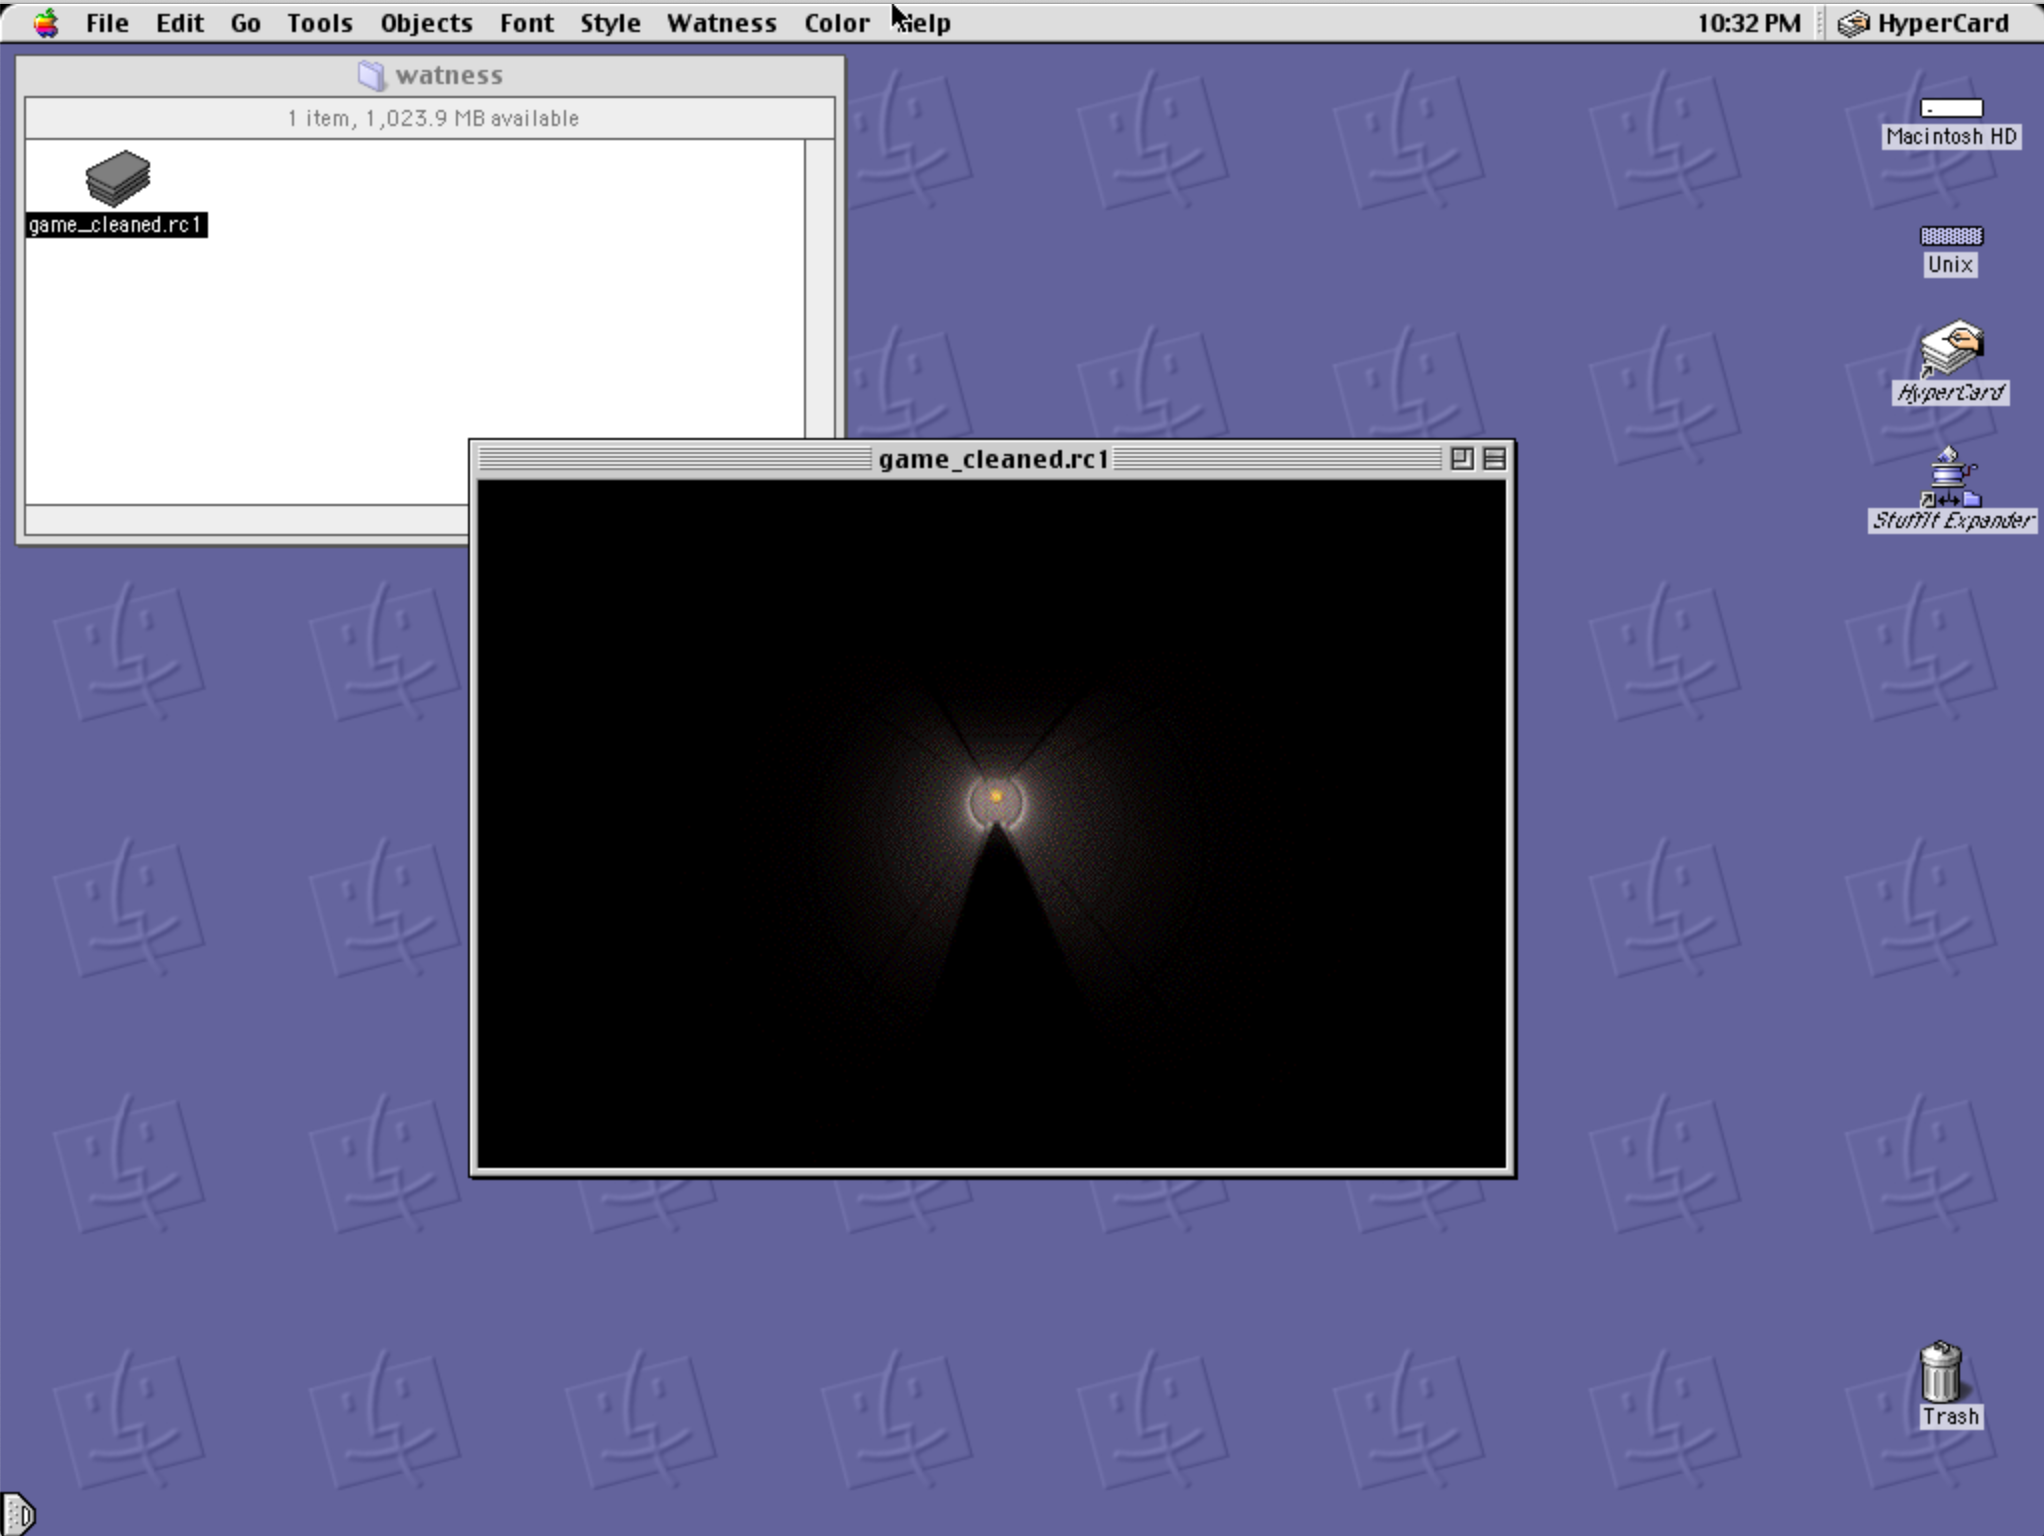Expand the Control Strip tab at bottom-left
Viewport: 2044px width, 1536px height.
18,1513
